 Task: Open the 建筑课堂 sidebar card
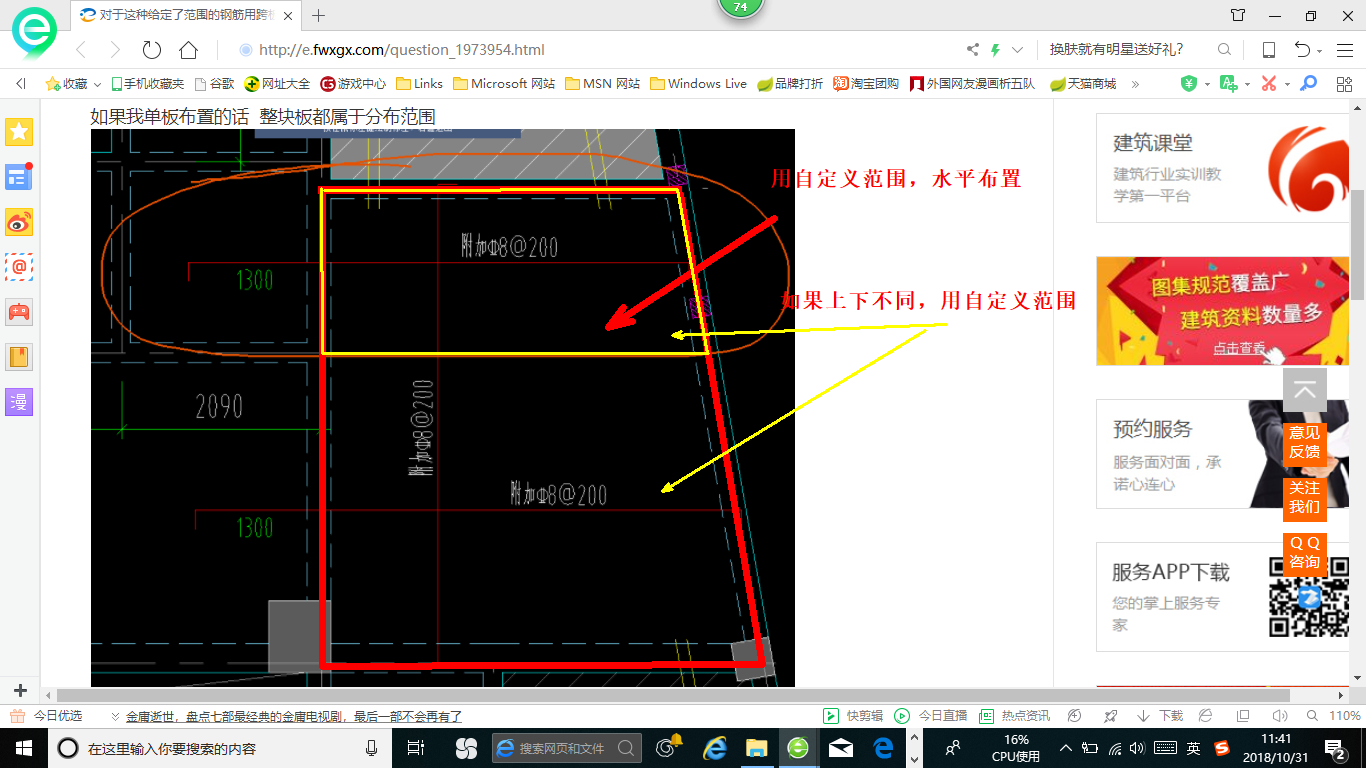[x=1222, y=168]
